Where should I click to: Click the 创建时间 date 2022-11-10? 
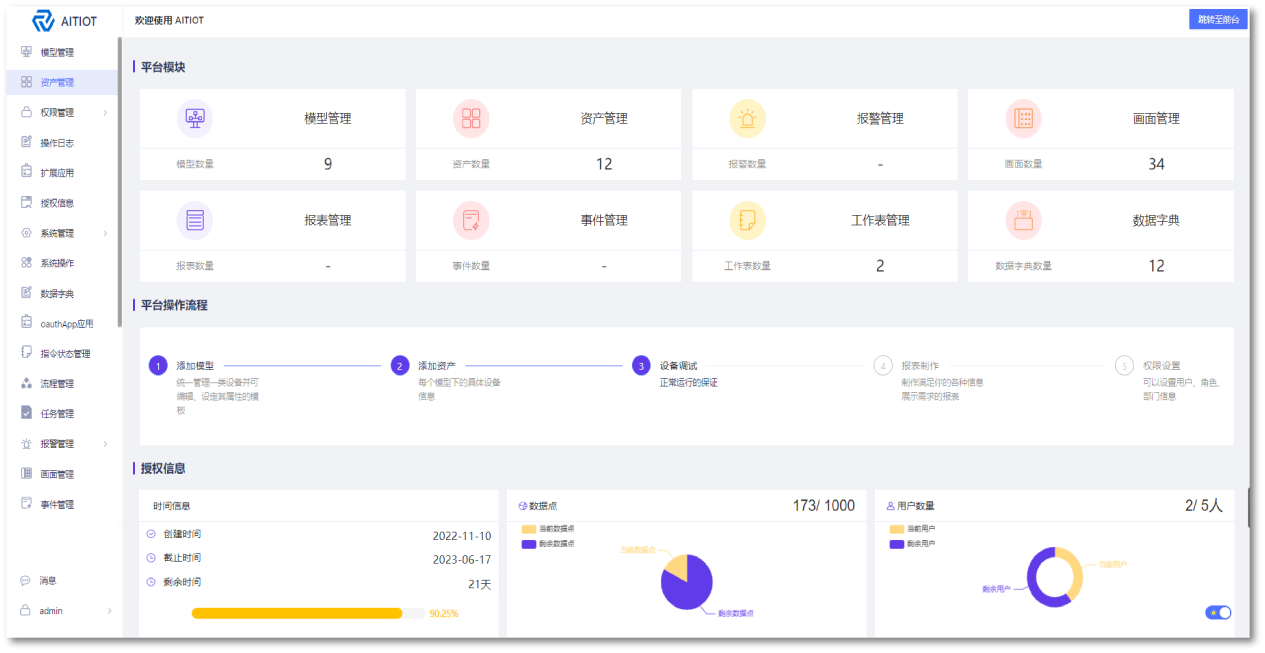point(462,535)
